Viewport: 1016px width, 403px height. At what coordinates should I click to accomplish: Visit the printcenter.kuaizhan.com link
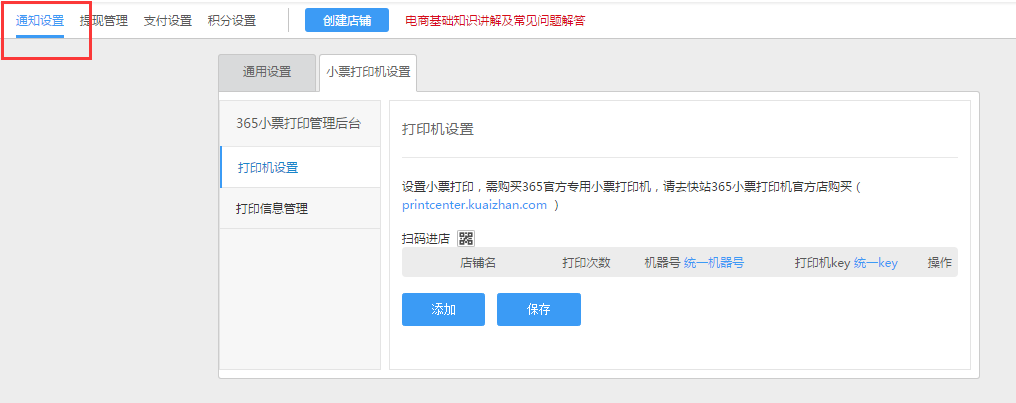[x=474, y=205]
